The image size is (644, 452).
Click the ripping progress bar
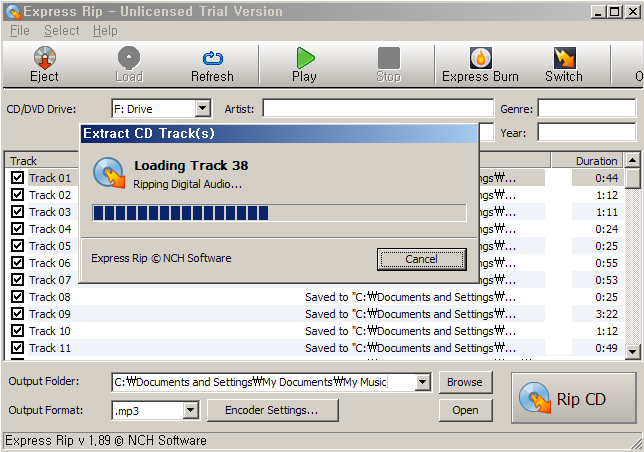pos(279,213)
